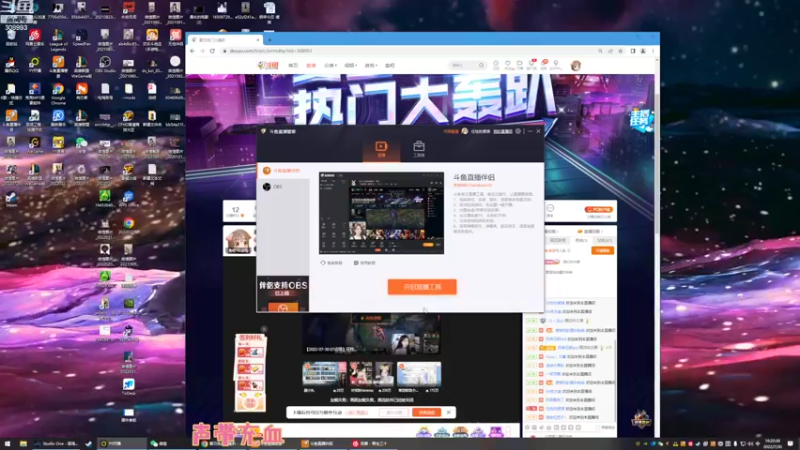The height and width of the screenshot is (450, 800).
Task: Open File Explorer from taskbar
Action: coord(23,444)
